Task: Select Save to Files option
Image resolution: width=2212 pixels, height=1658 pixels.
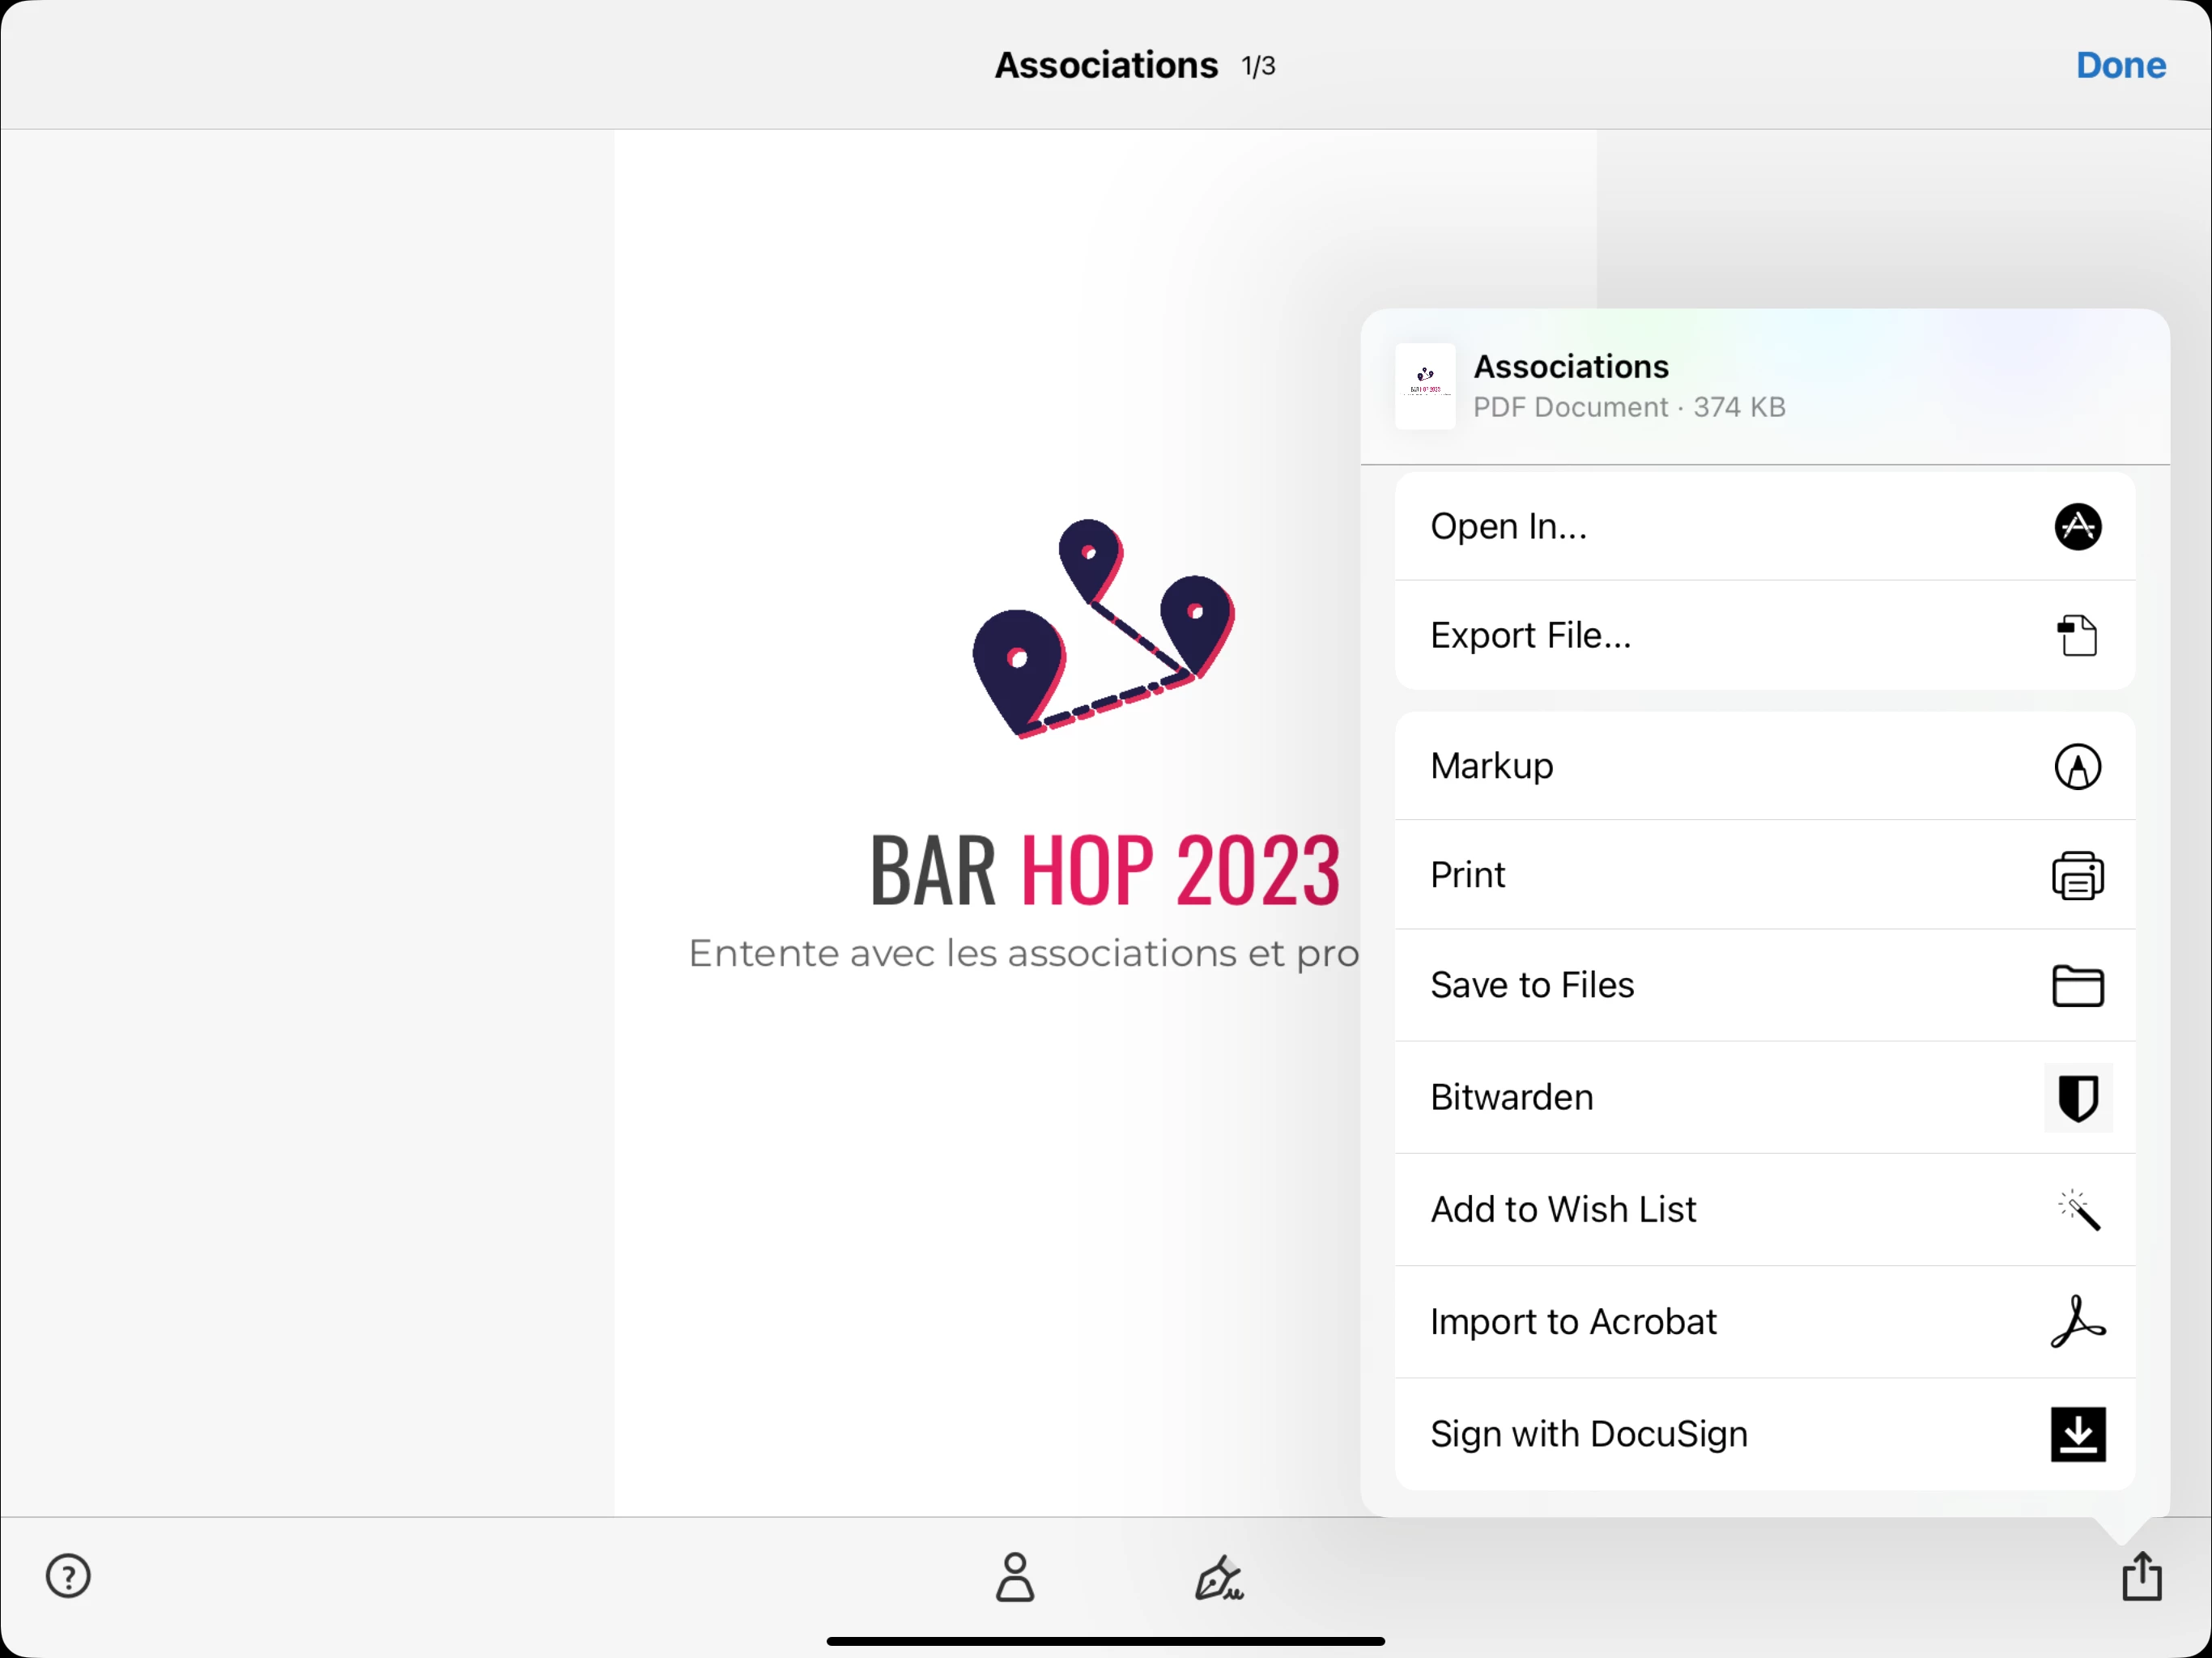Action: pyautogui.click(x=1532, y=985)
